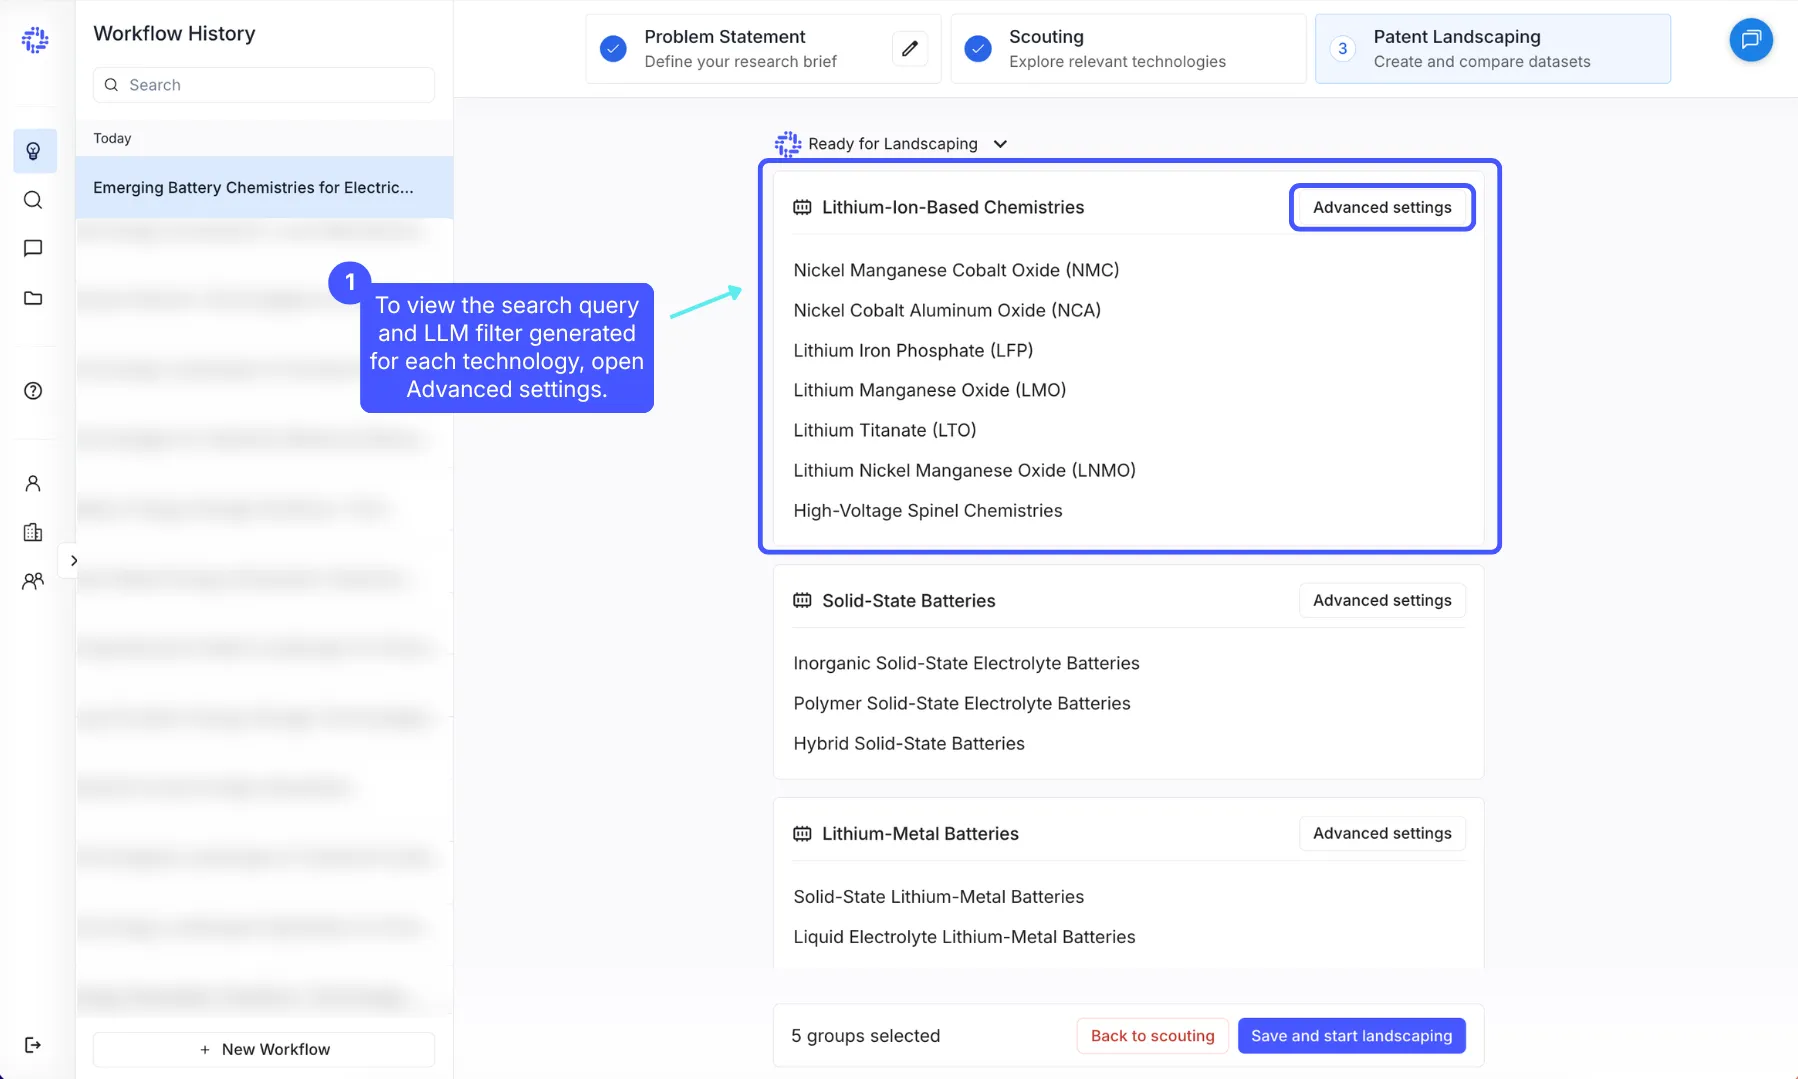Create a New Workflow

264,1049
